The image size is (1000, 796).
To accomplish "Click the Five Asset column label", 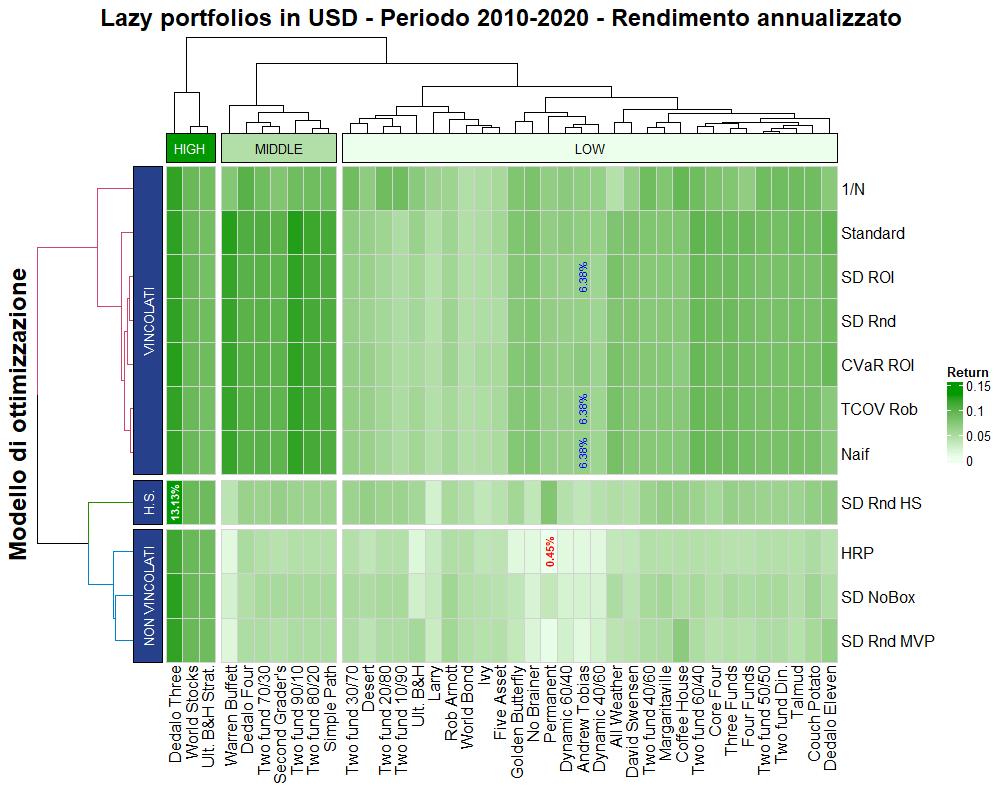I will pos(499,703).
